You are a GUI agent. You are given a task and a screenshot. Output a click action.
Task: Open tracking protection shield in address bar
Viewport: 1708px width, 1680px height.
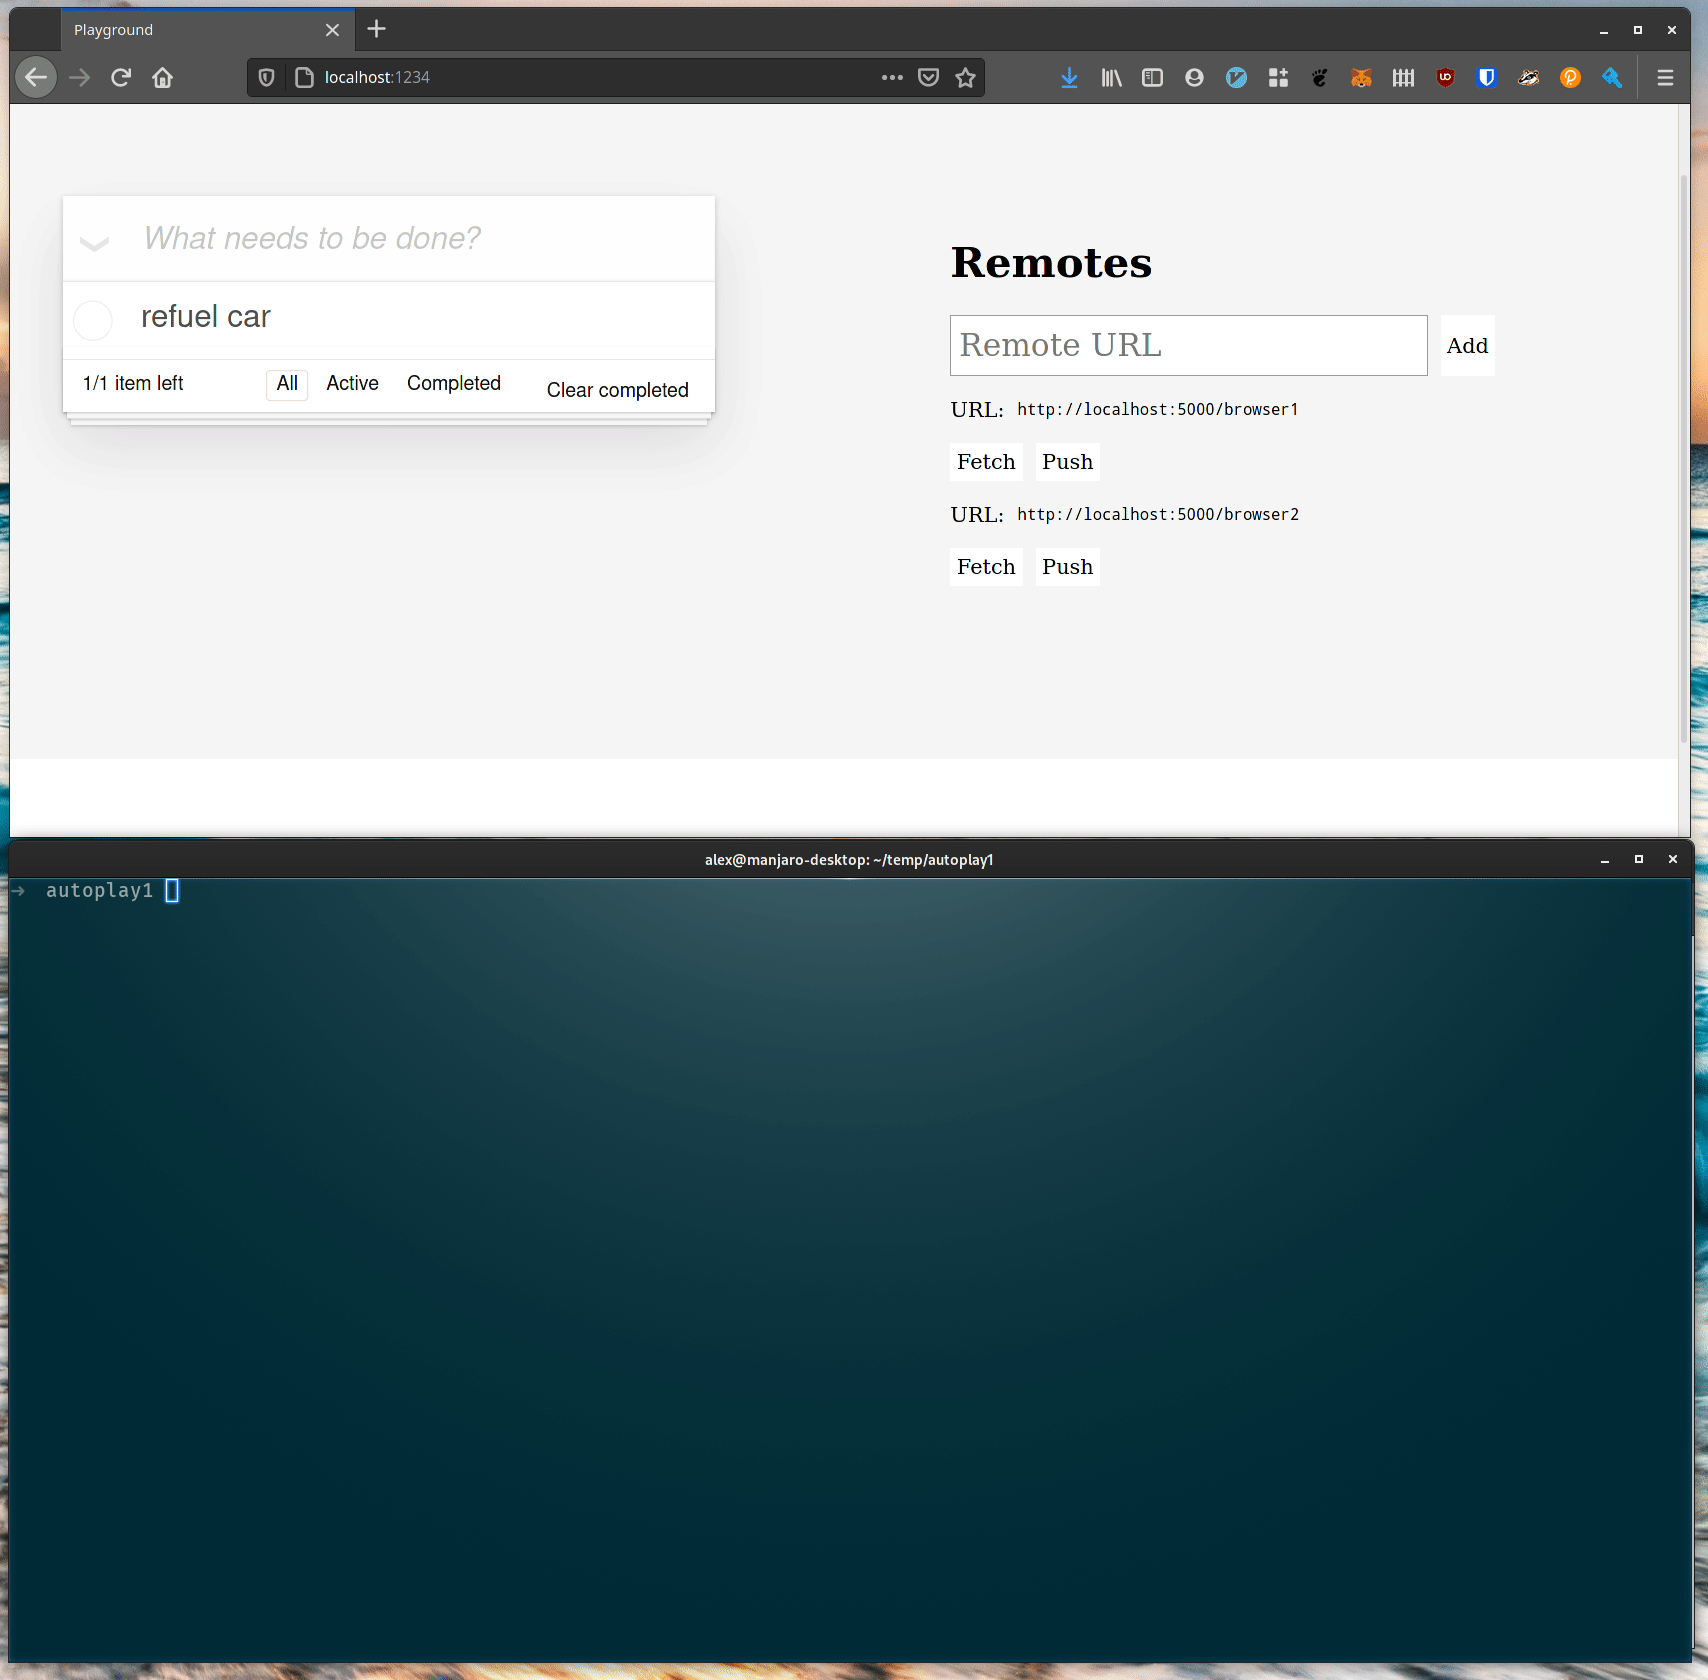266,77
